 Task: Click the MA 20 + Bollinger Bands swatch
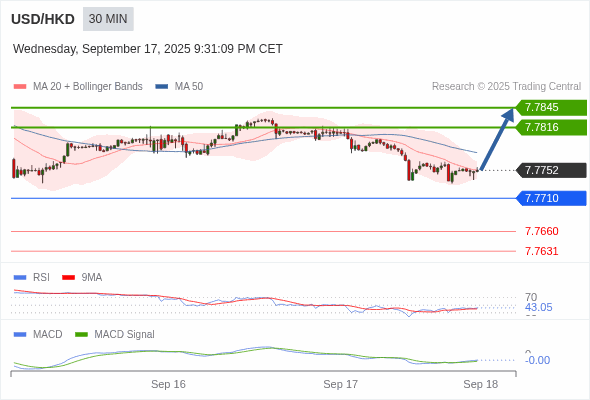(x=20, y=87)
